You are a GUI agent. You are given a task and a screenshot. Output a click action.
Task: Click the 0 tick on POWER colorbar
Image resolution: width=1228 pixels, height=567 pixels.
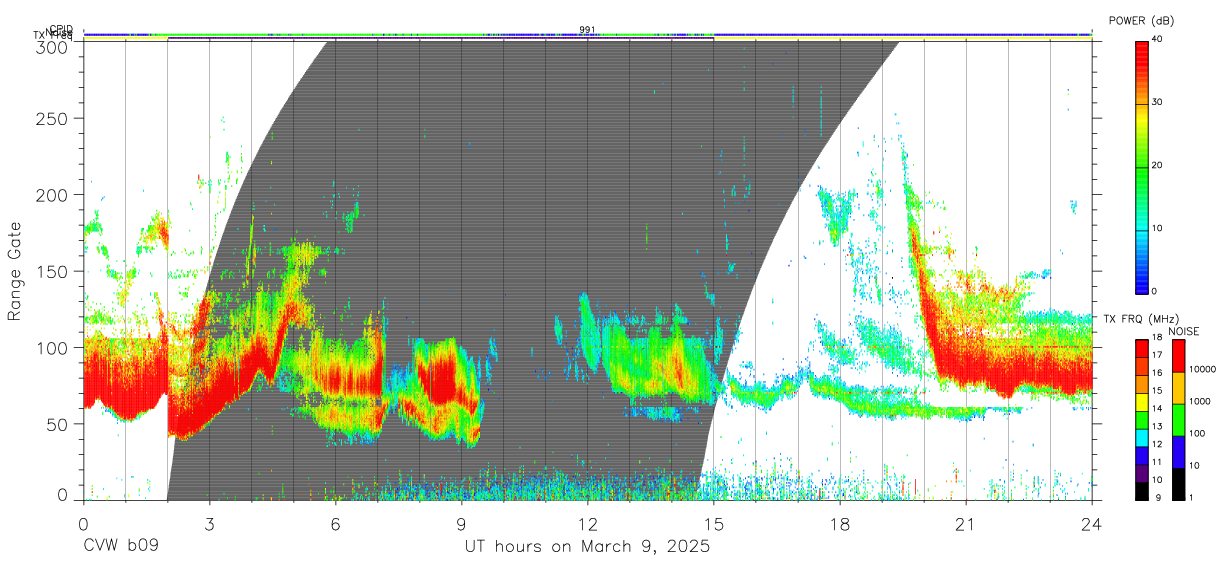click(1155, 291)
